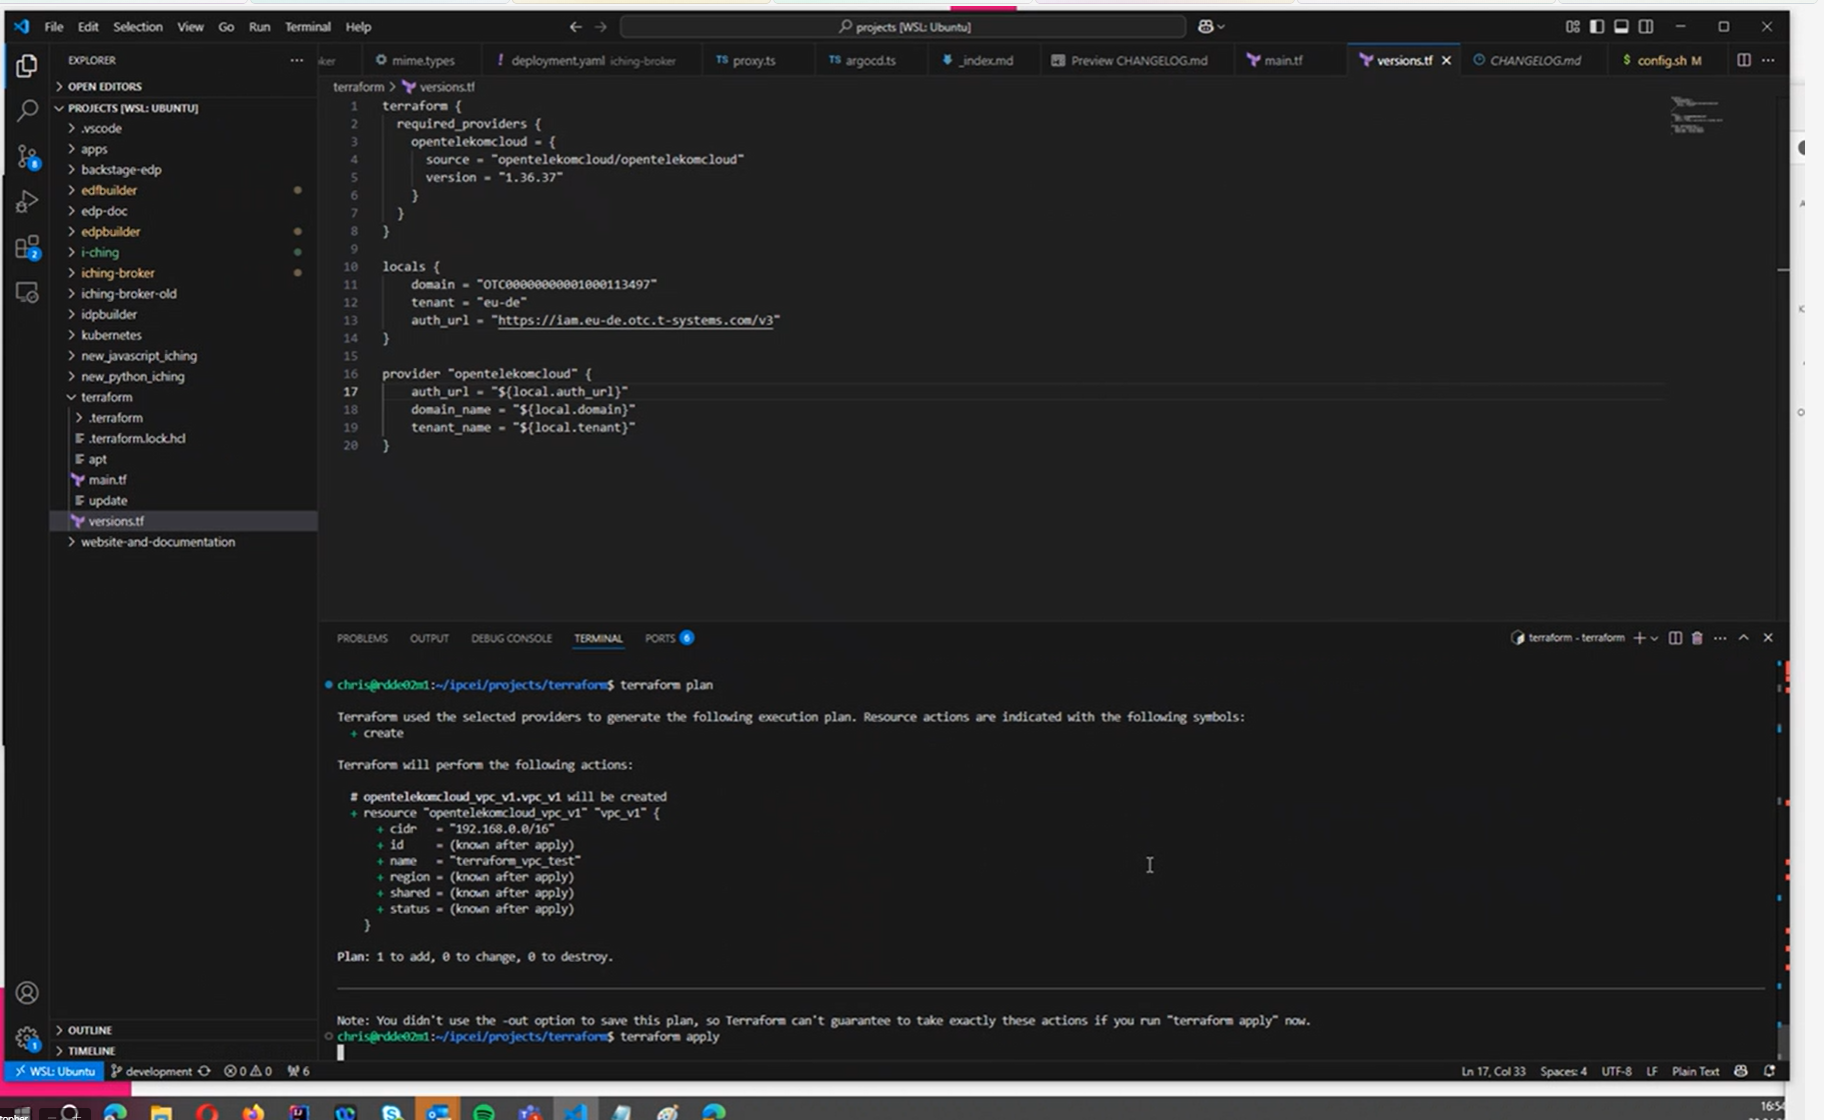
Task: Click the notifications bell in status bar
Action: point(1769,1071)
